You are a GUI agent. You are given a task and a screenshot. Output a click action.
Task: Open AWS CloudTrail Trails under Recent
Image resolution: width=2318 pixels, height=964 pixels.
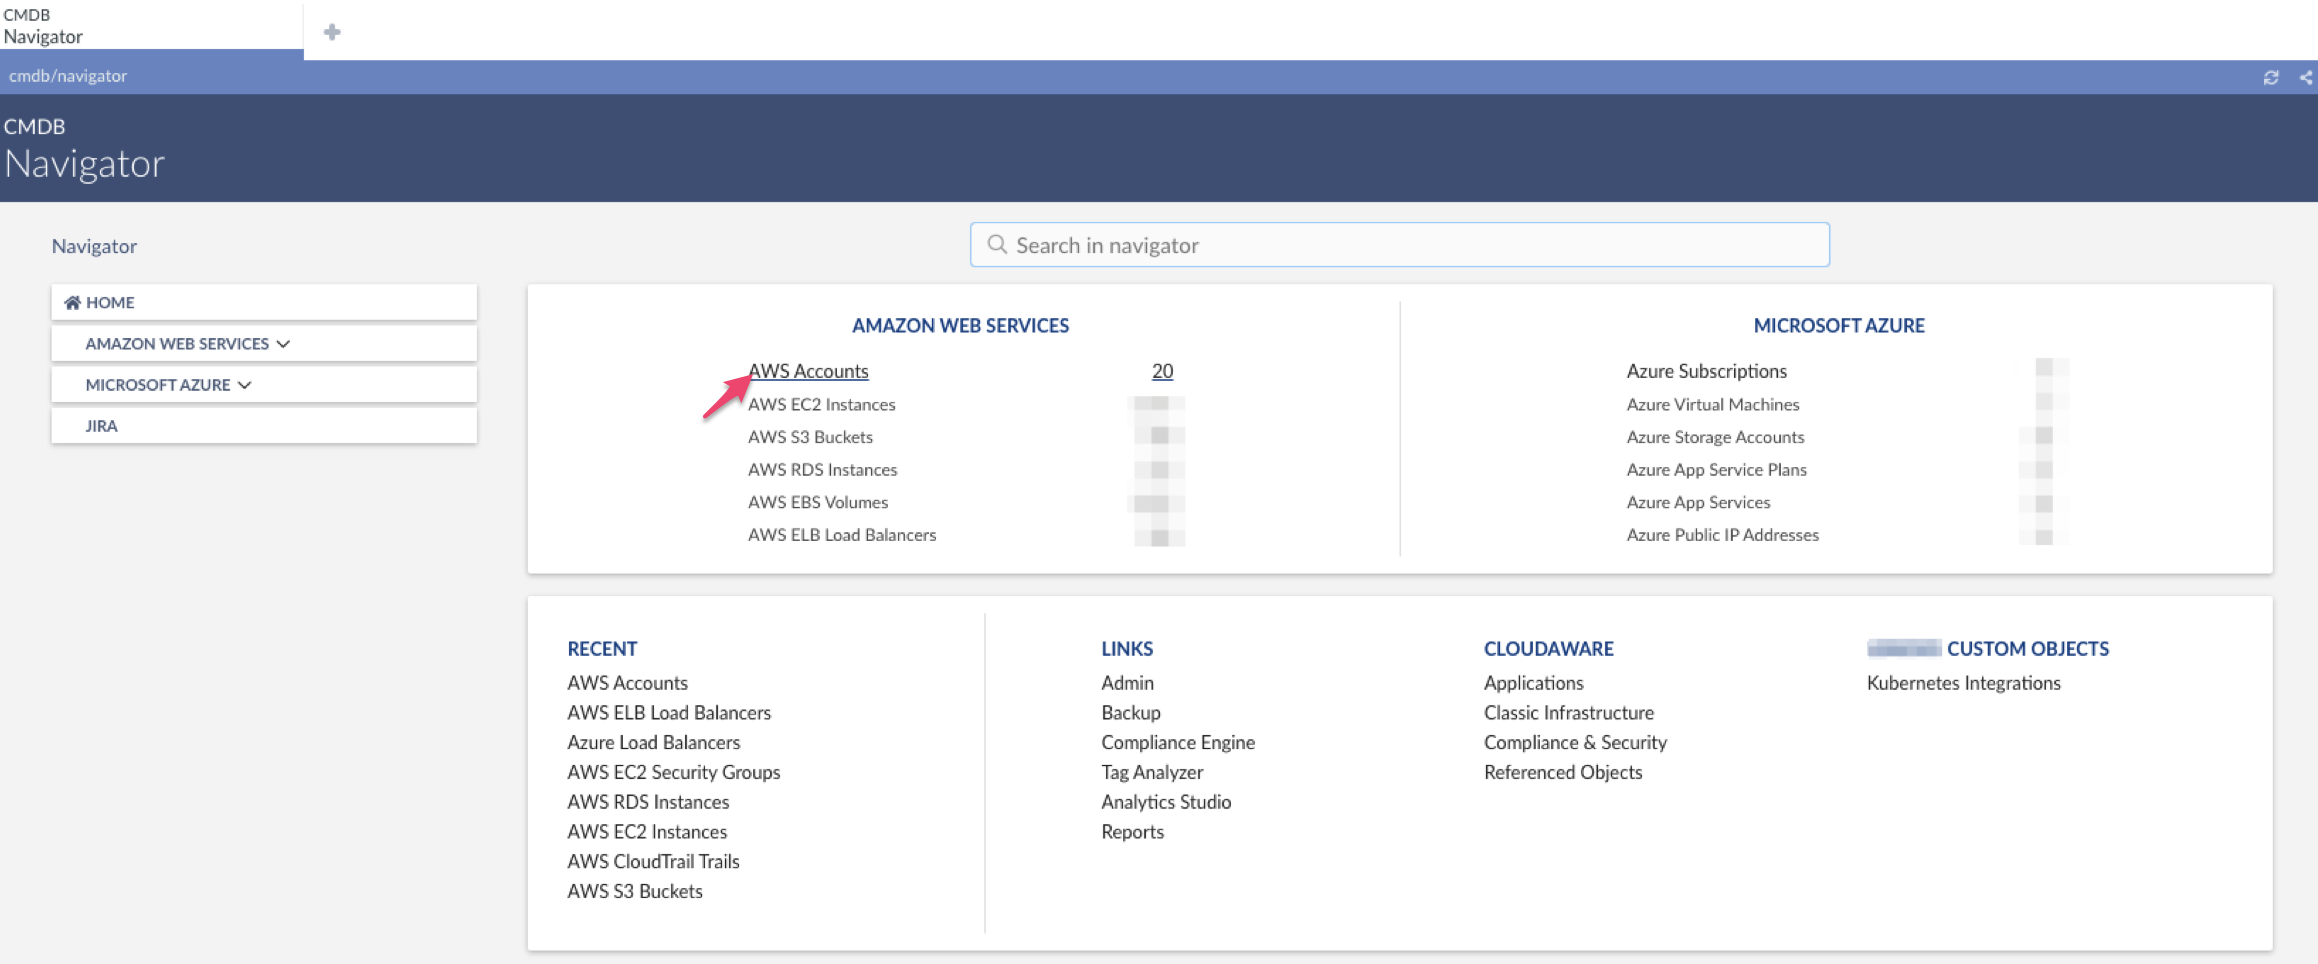point(653,862)
